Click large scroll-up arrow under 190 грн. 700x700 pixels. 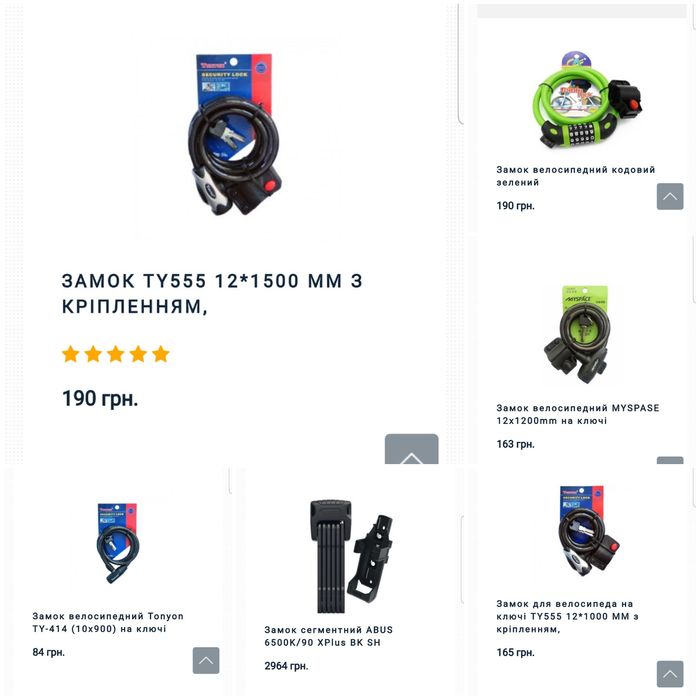(x=412, y=449)
